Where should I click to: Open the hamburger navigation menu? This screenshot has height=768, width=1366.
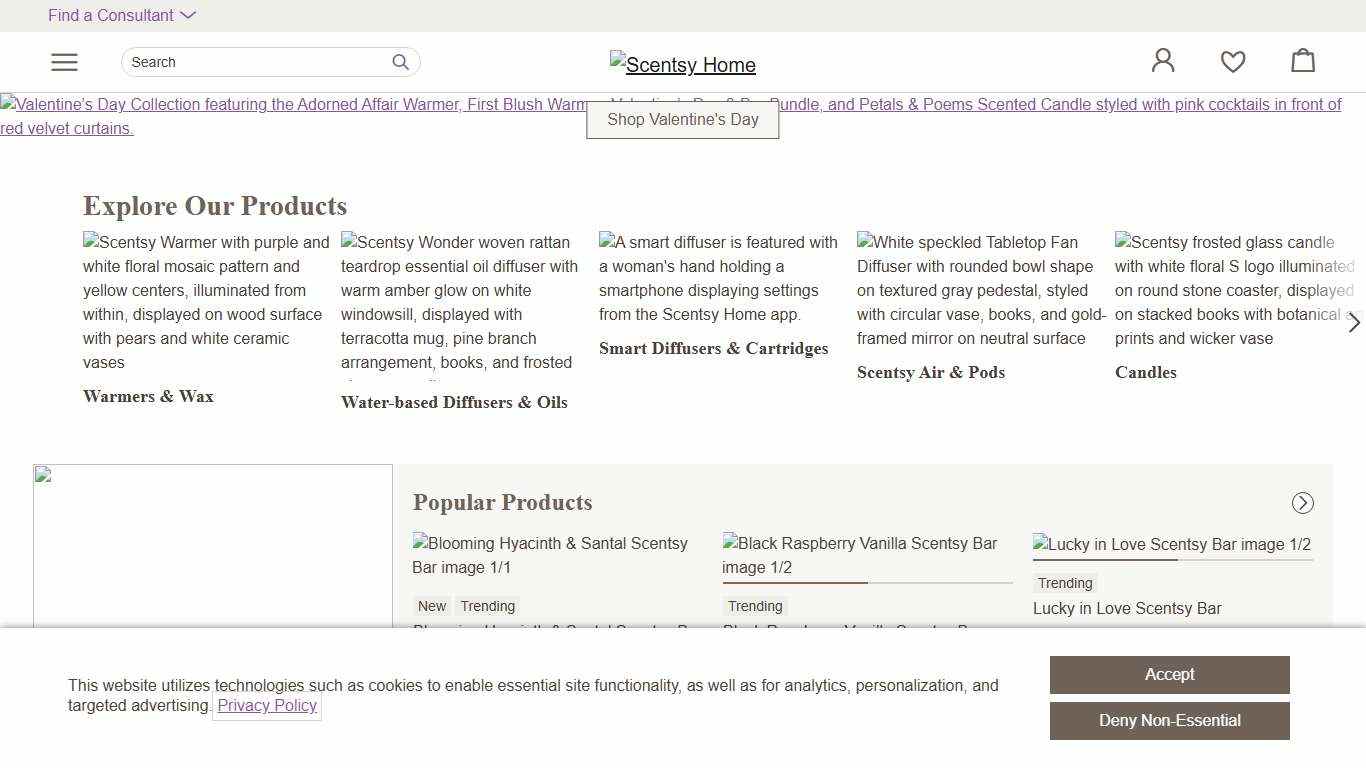(x=64, y=62)
